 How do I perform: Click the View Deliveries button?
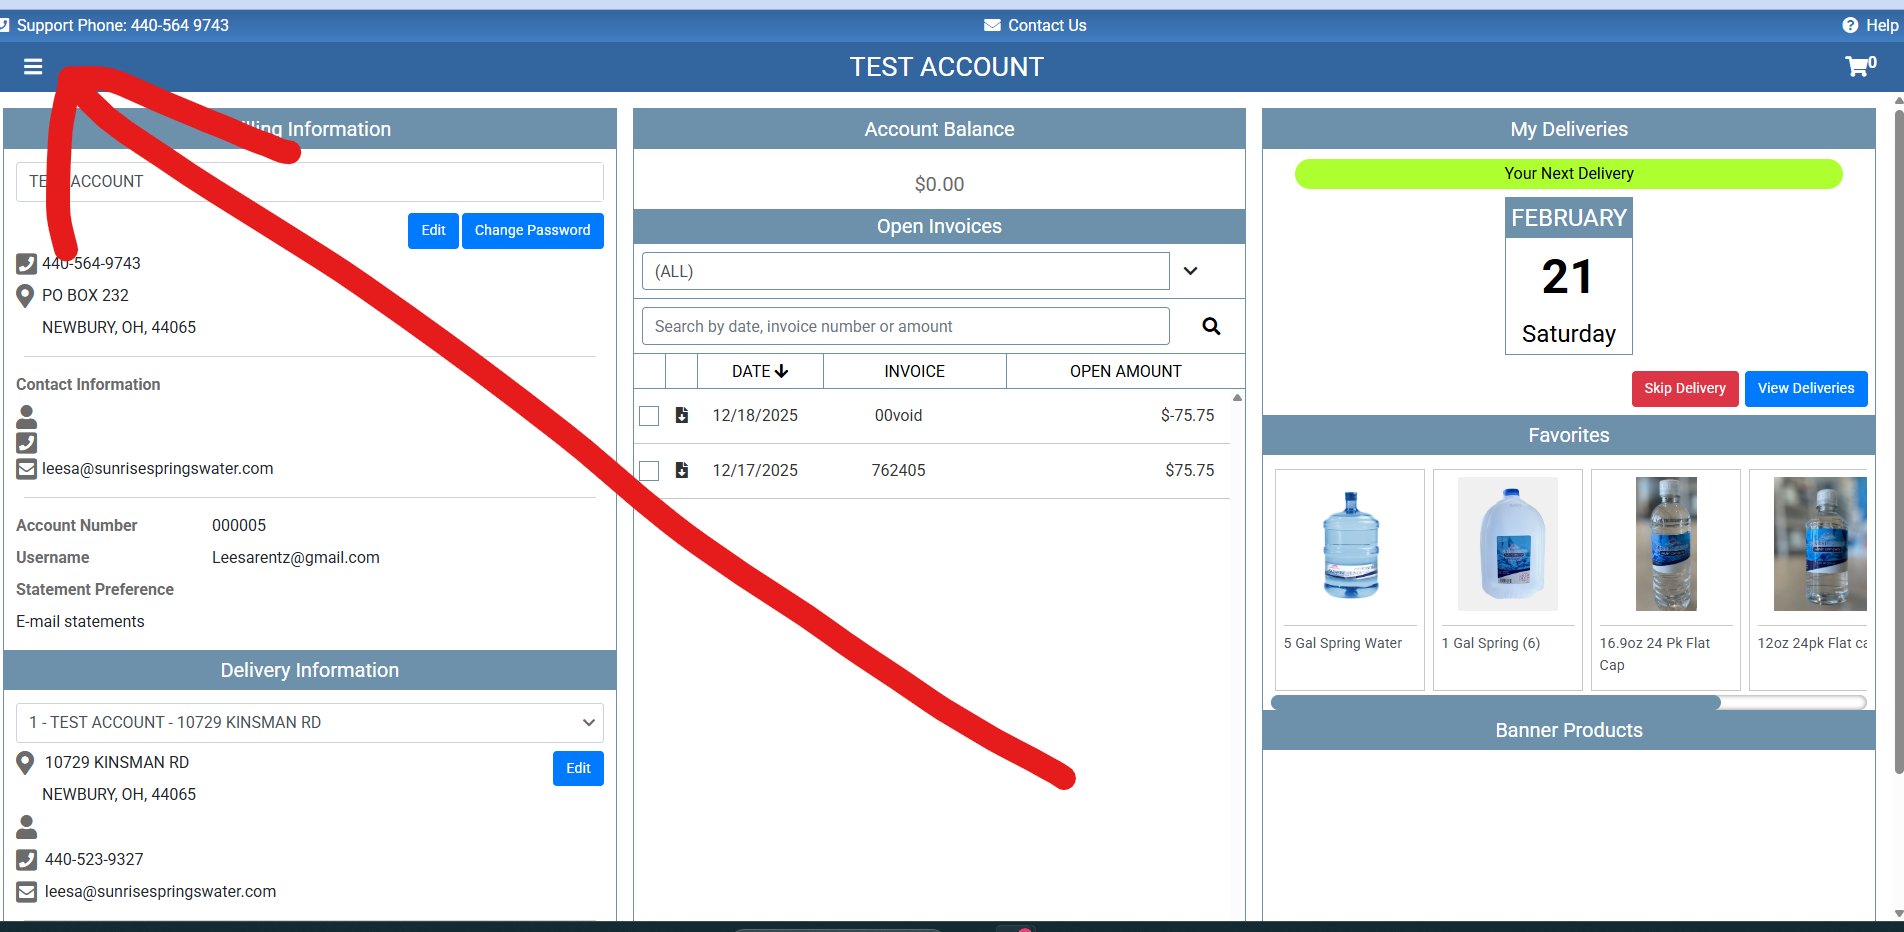tap(1805, 388)
